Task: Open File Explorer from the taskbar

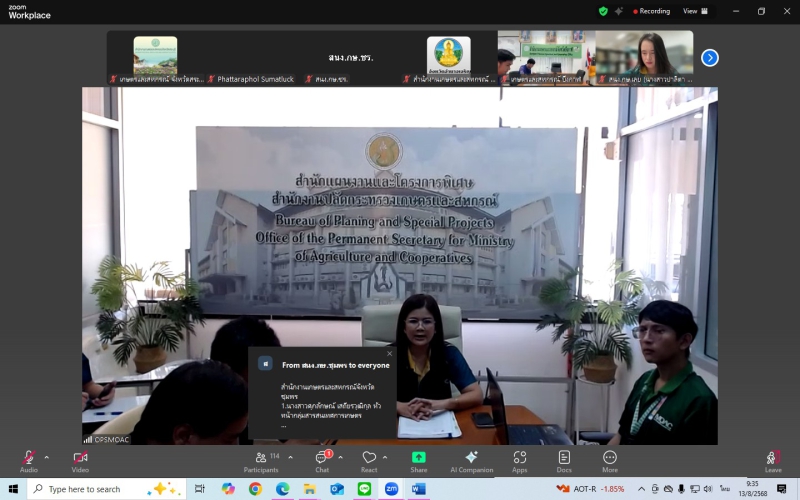Action: [310, 489]
